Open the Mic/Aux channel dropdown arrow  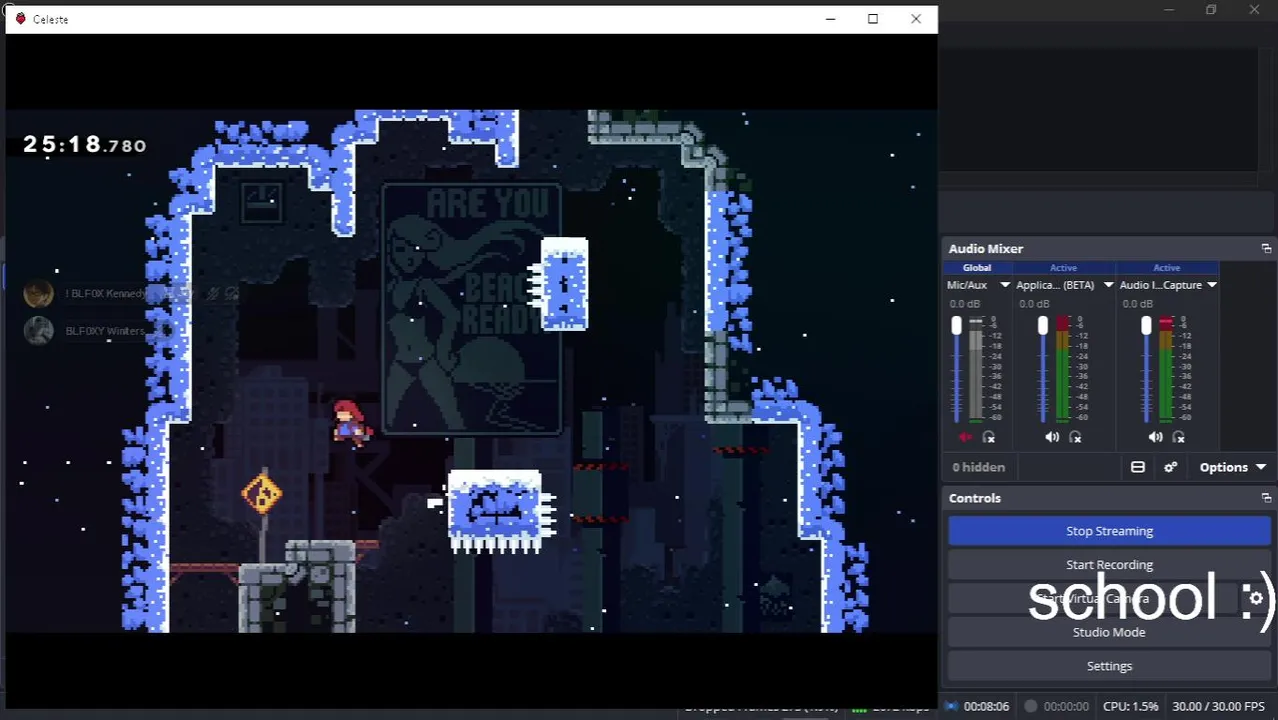1005,285
